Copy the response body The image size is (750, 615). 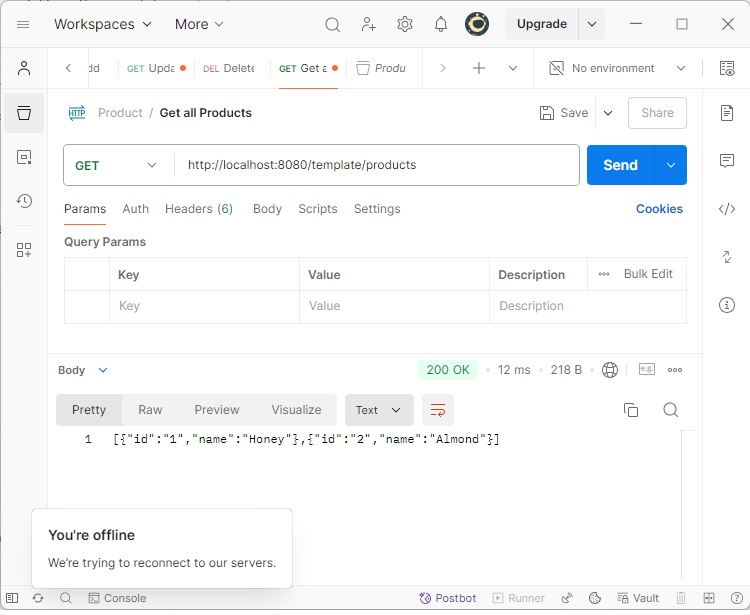631,410
